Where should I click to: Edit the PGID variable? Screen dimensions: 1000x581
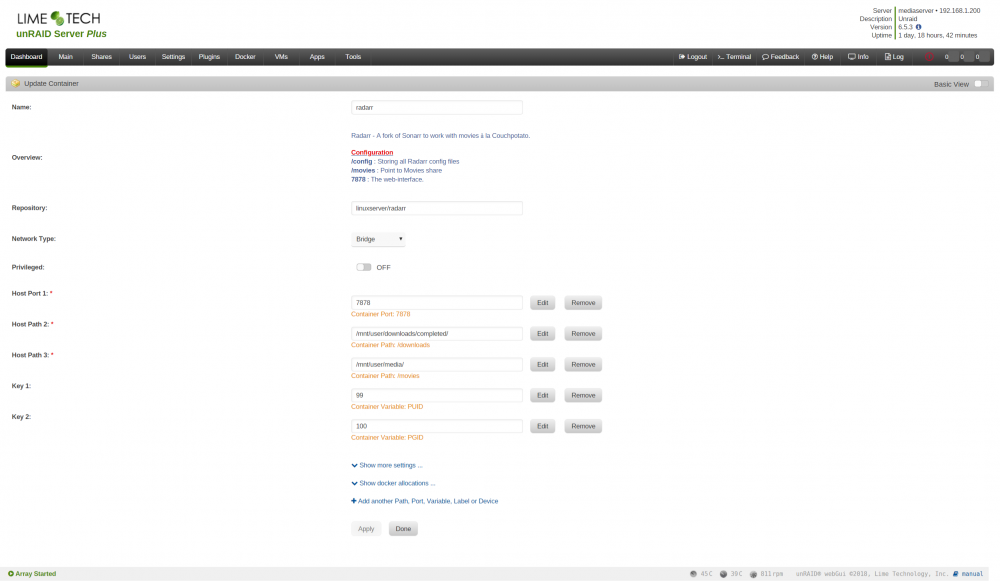pyautogui.click(x=543, y=426)
